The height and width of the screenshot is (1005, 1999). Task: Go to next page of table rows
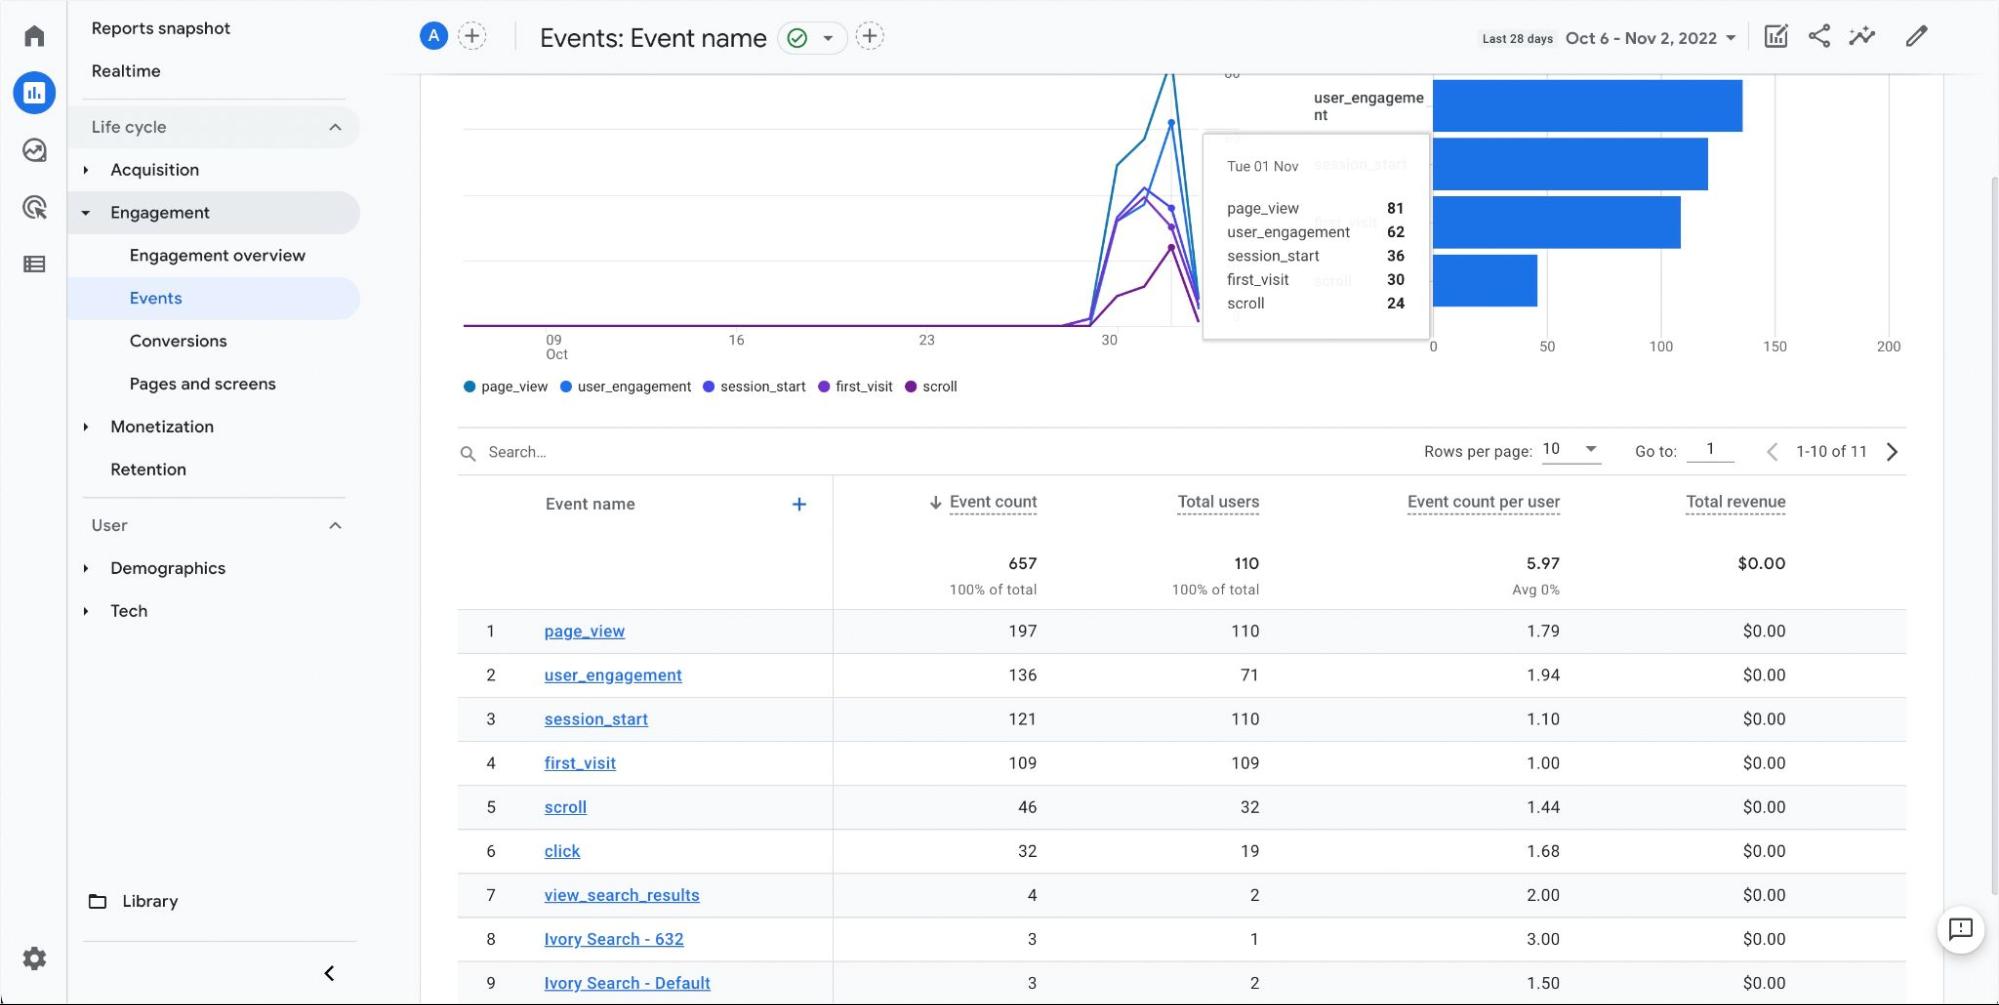click(1892, 451)
